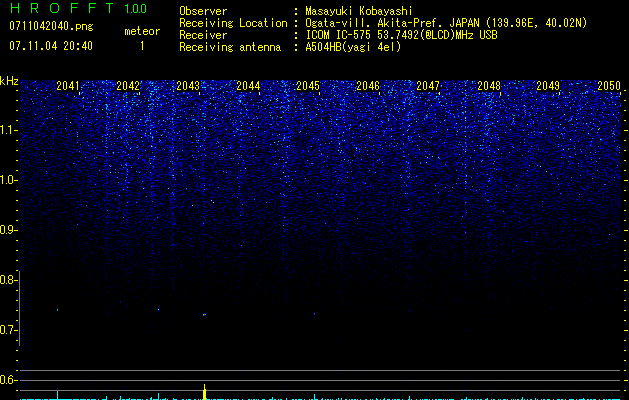Click the 2044 time marker
The image size is (629, 400).
[x=248, y=85]
